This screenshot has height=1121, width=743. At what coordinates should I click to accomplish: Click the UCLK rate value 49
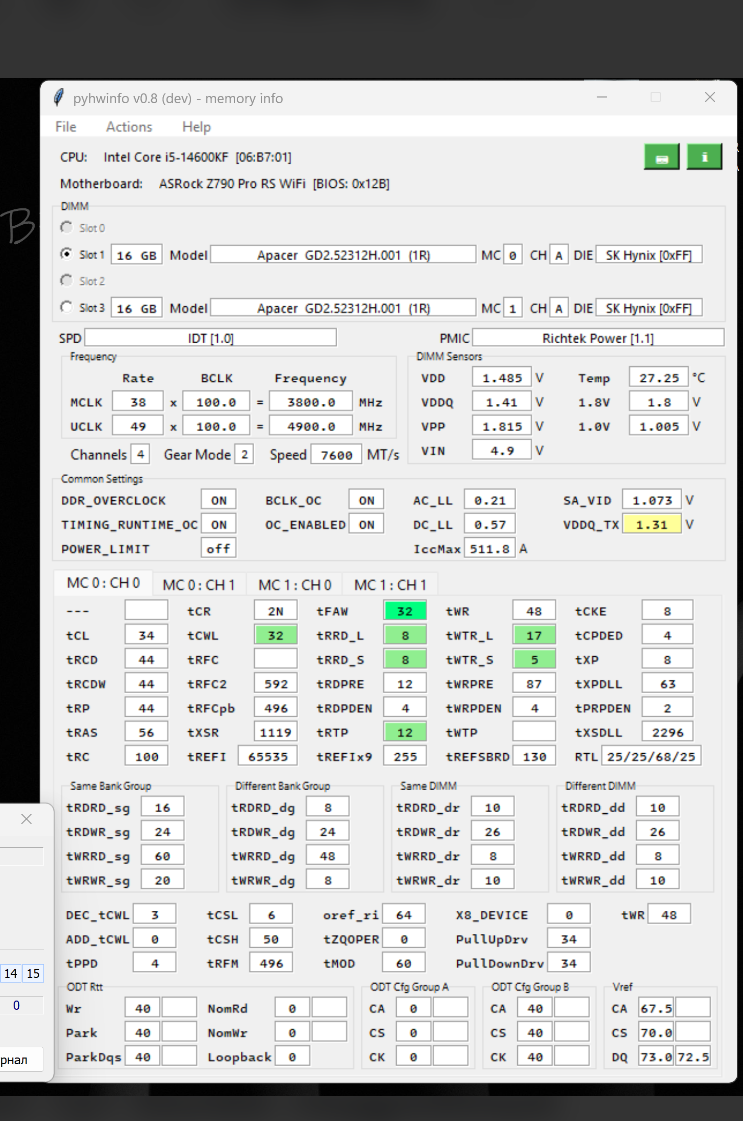138,427
